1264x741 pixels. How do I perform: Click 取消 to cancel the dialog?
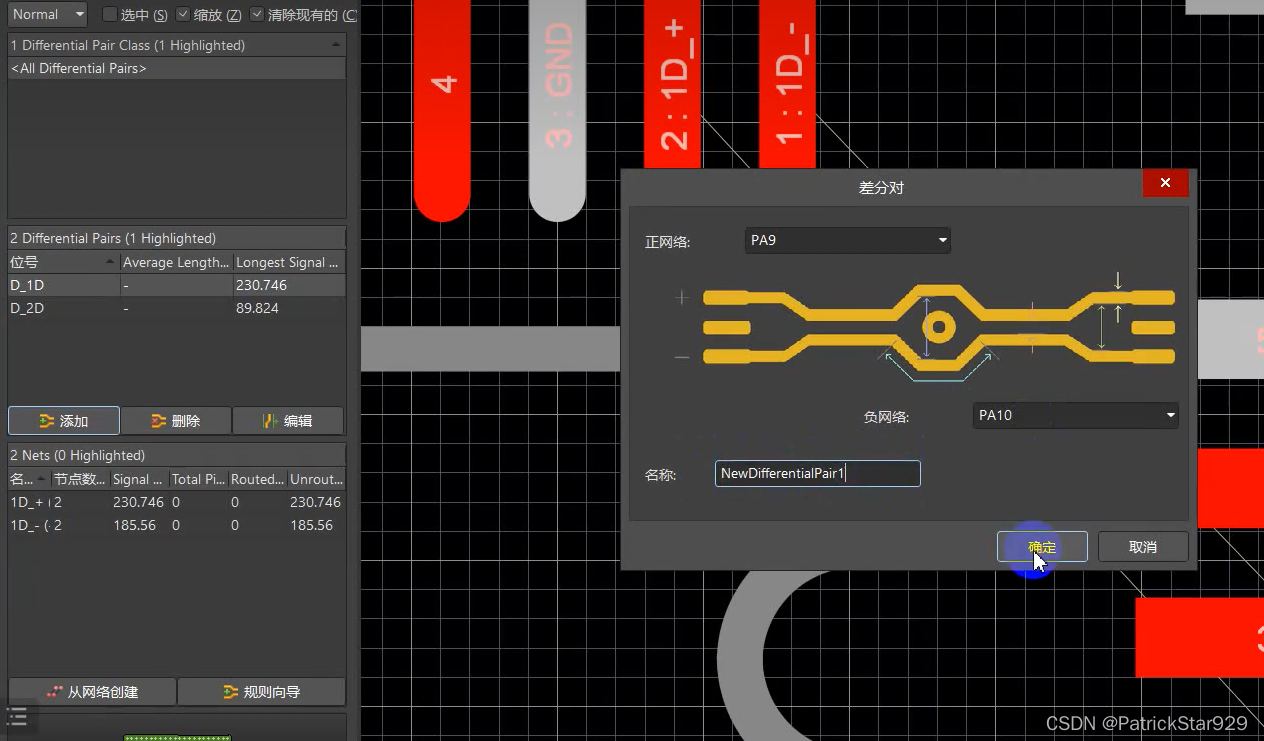(1142, 547)
